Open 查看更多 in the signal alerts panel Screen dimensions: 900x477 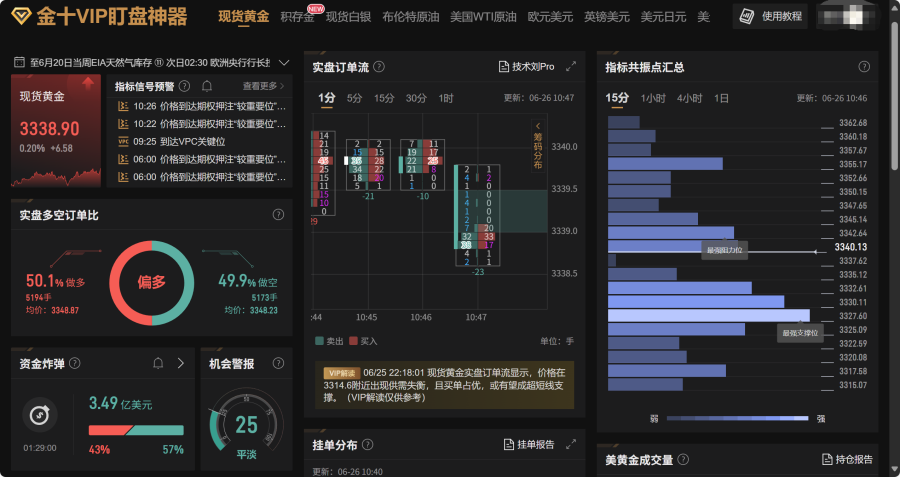coord(263,86)
